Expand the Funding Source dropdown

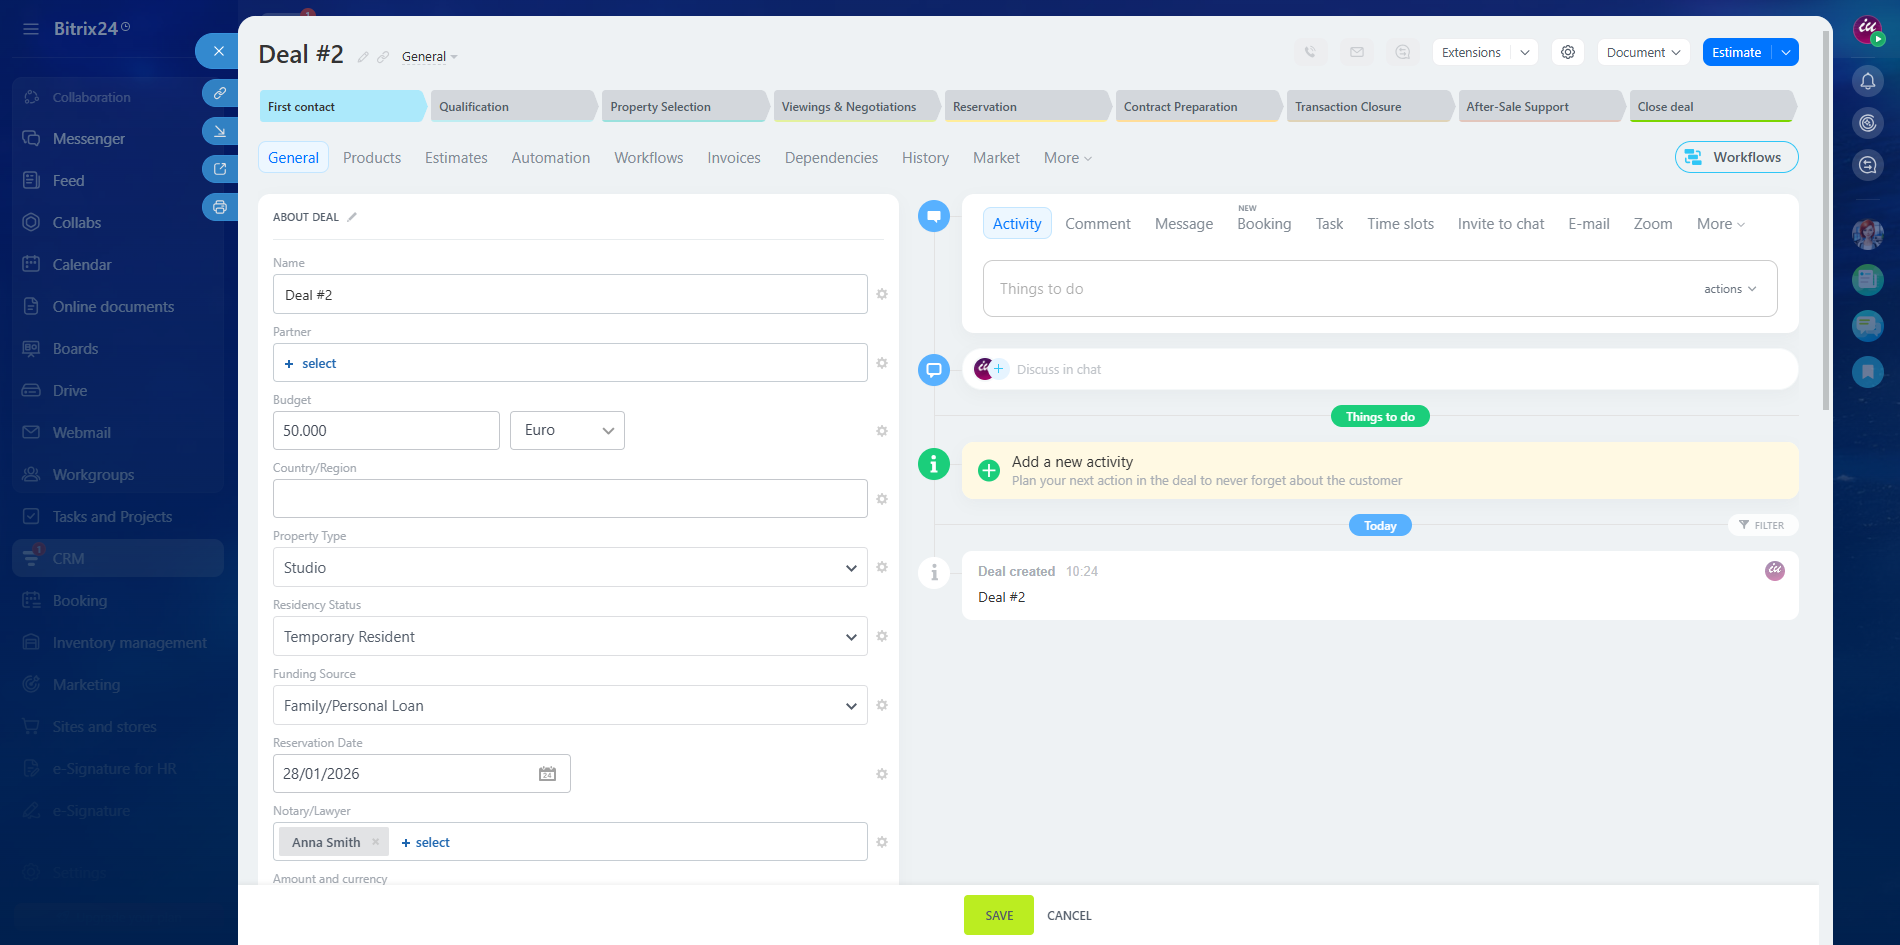[x=569, y=706]
